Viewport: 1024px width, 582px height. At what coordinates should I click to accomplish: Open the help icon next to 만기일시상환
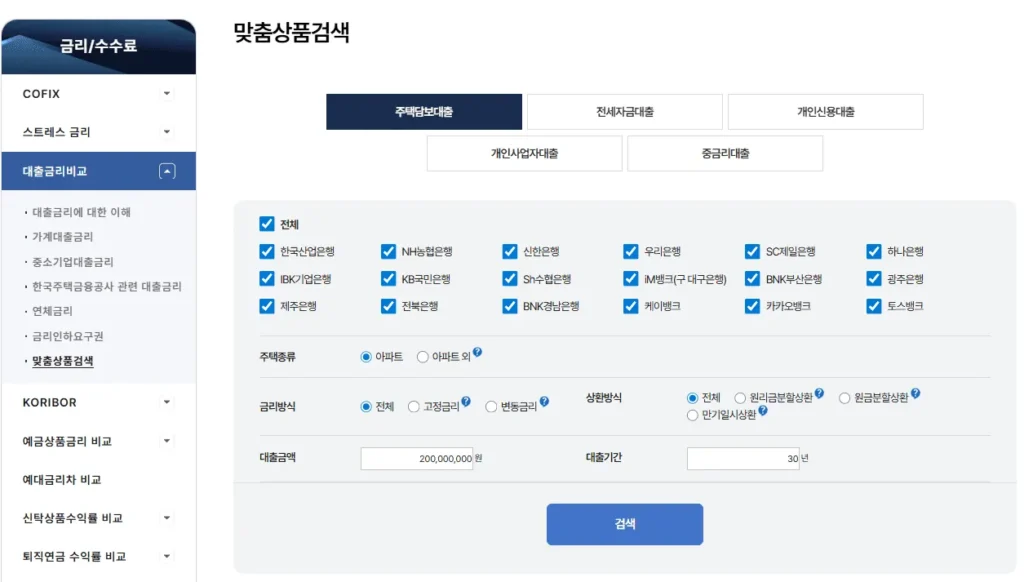tap(763, 412)
